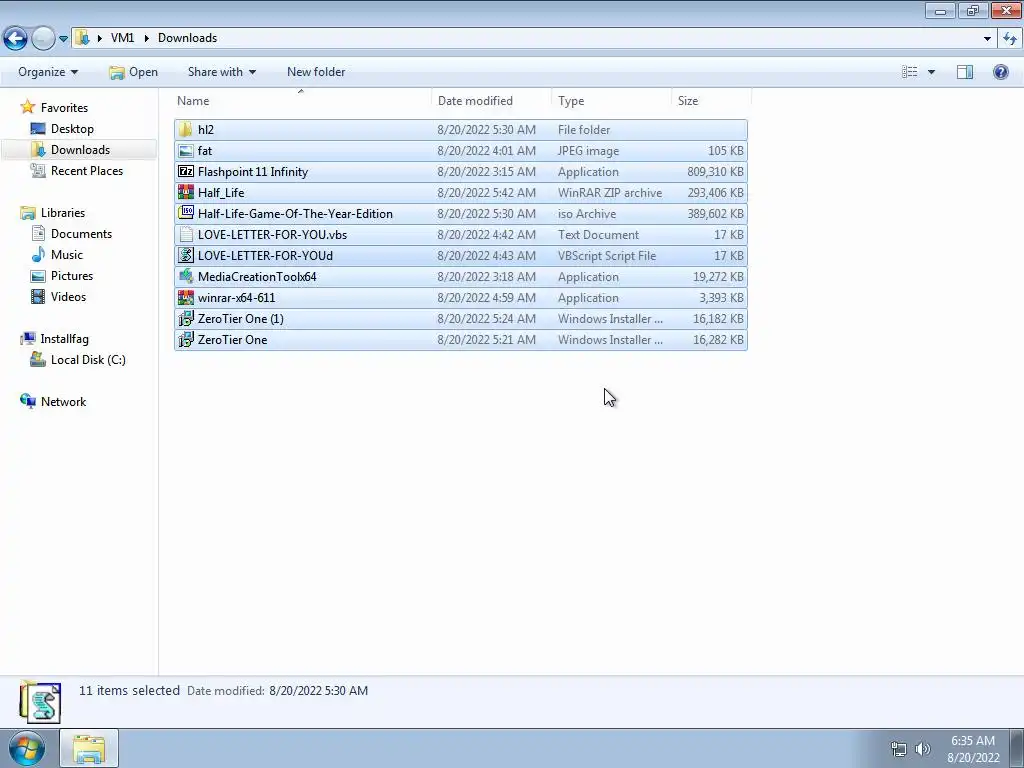Select the Flashpoint 11 Infinity 7z icon
This screenshot has width=1024, height=768.
click(186, 172)
